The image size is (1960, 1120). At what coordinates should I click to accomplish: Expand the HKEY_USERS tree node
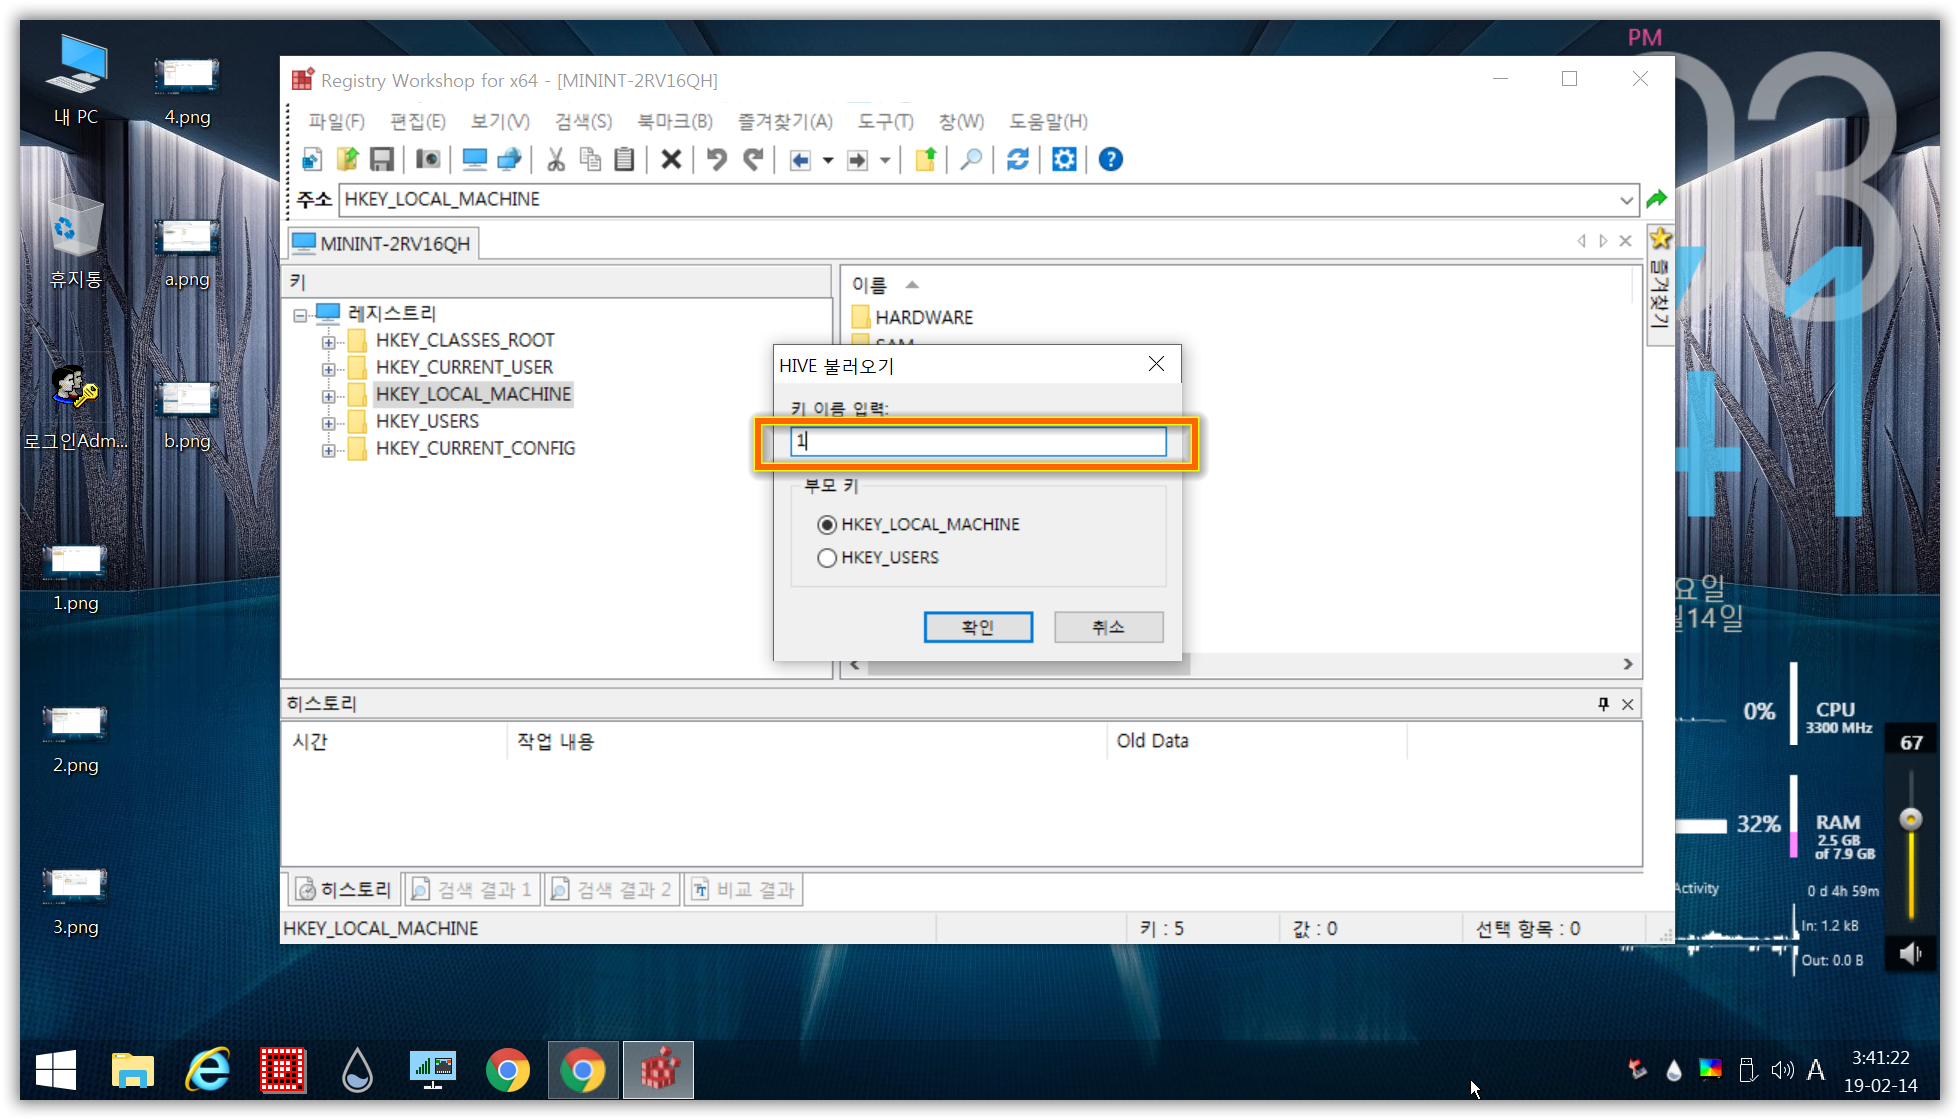[328, 423]
